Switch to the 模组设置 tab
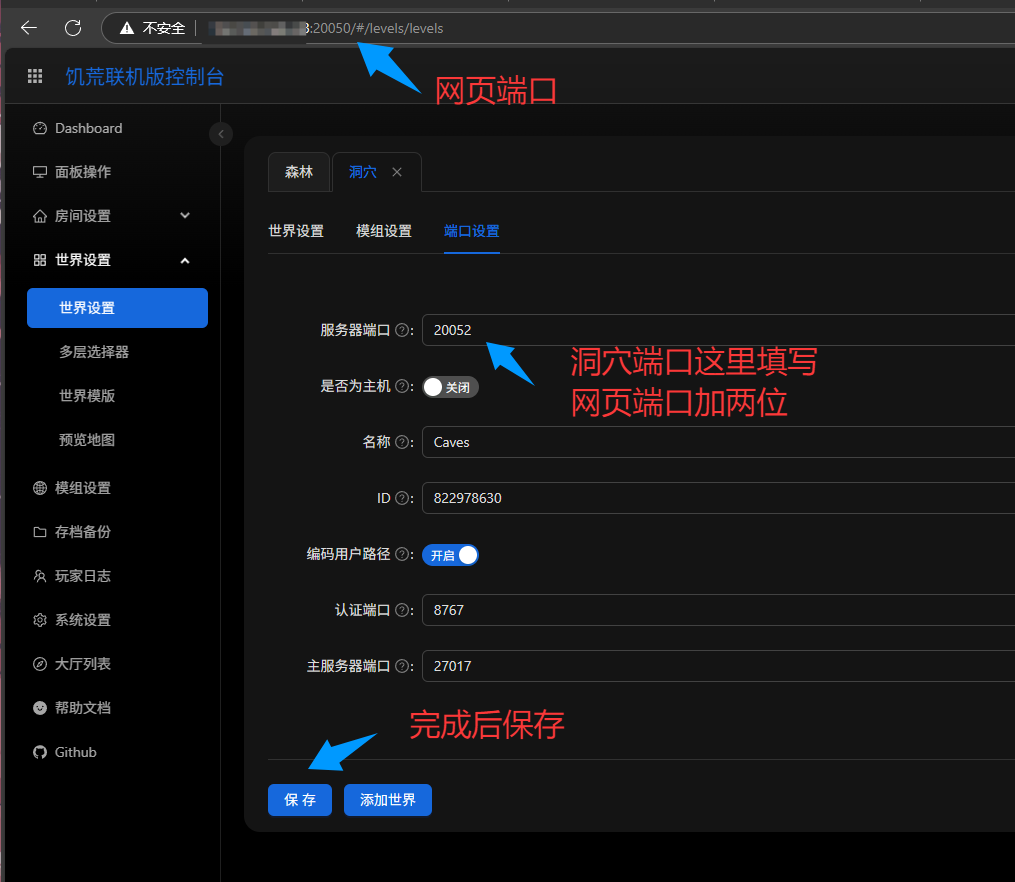 coord(384,231)
